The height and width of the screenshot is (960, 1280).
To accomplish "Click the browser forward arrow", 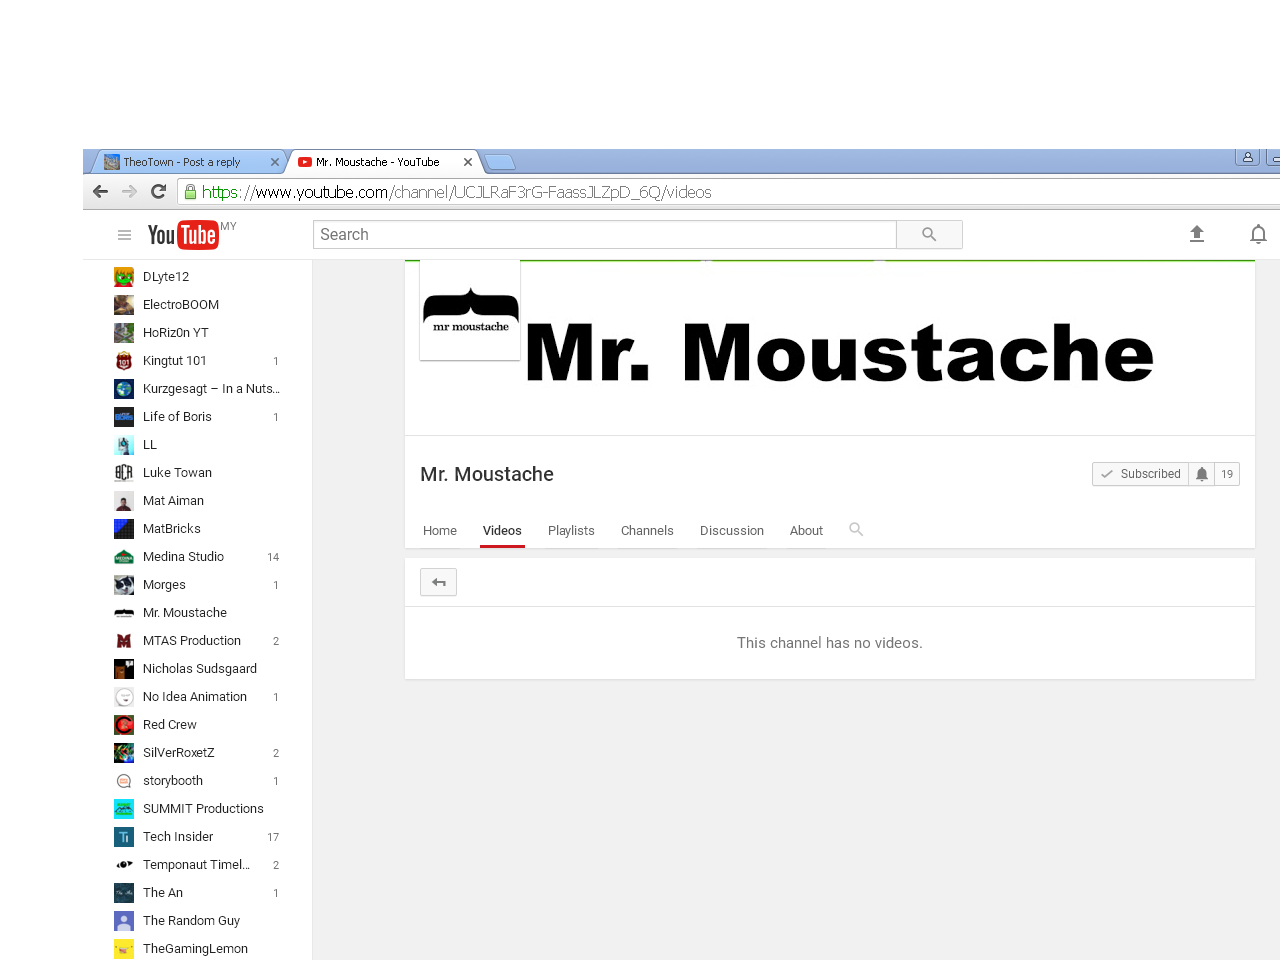I will click(x=129, y=192).
